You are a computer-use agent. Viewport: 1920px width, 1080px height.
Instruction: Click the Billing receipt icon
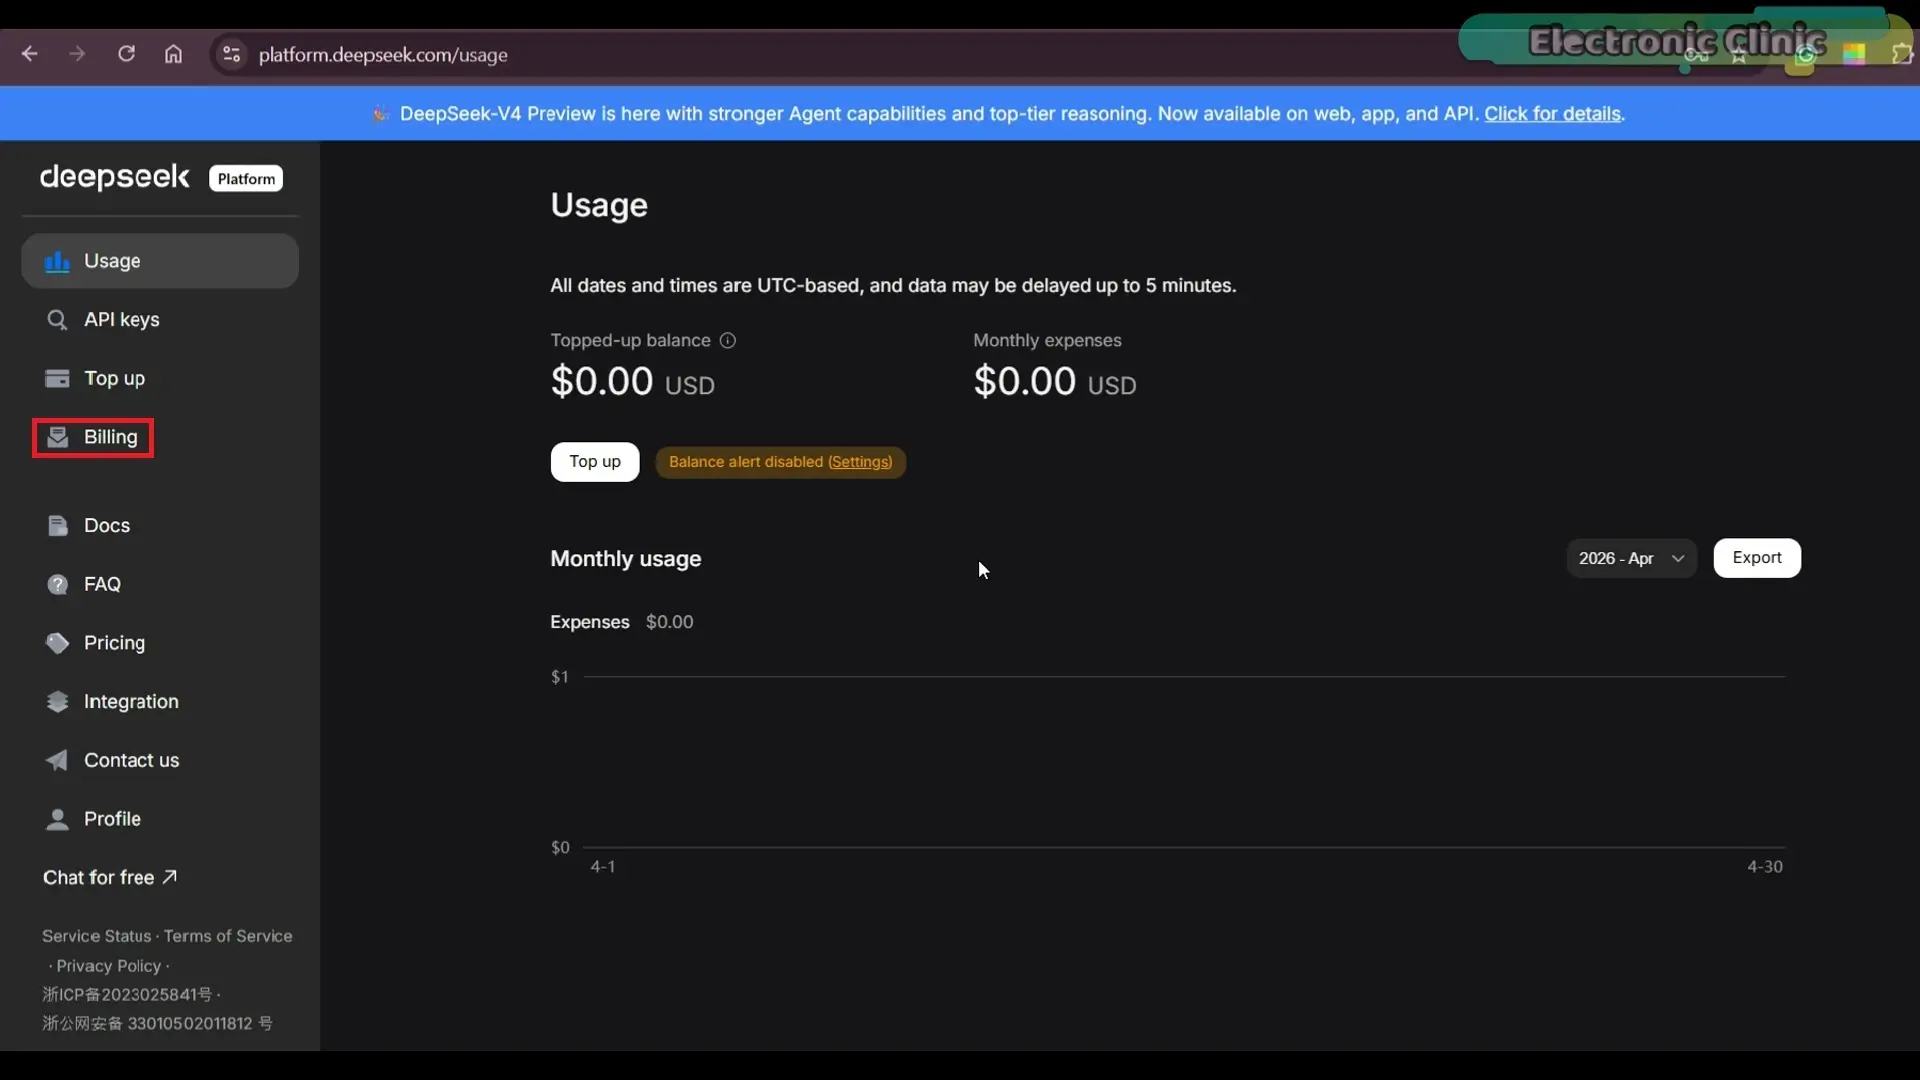57,437
